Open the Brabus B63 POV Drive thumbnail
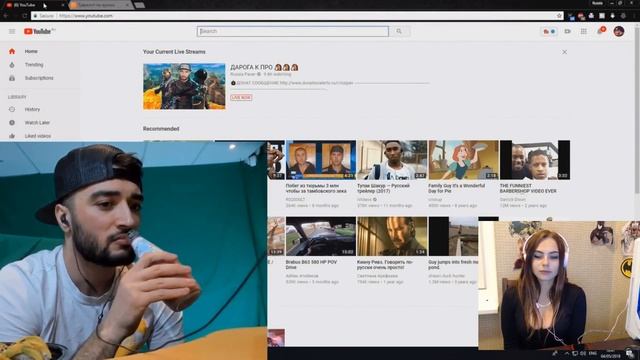Image resolution: width=640 pixels, height=360 pixels. point(321,236)
